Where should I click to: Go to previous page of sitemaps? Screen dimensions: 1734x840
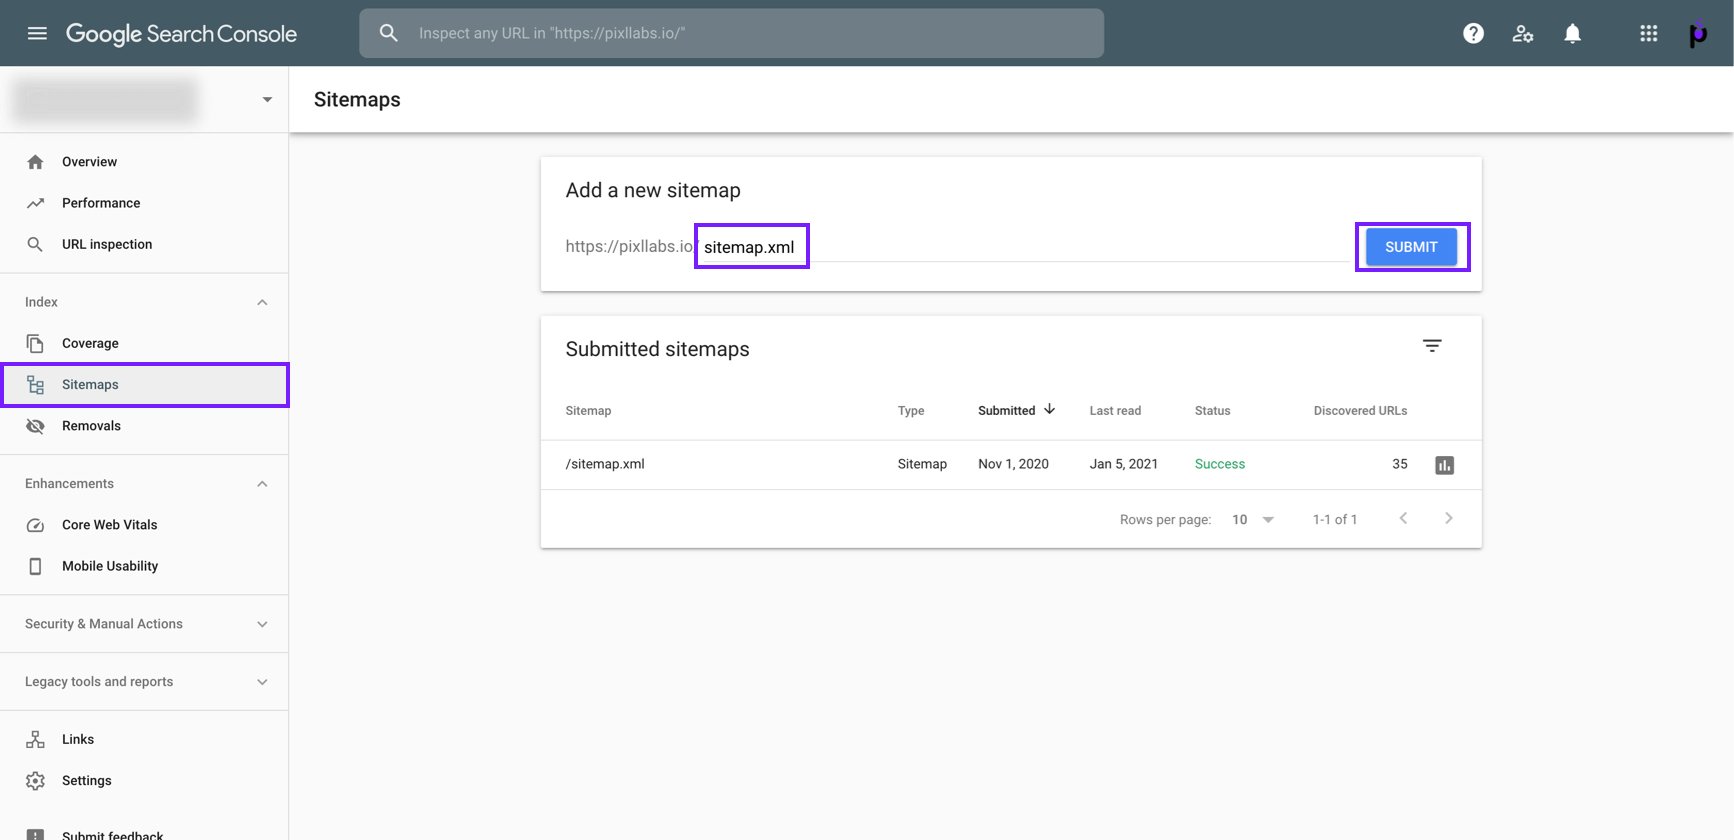[1403, 518]
